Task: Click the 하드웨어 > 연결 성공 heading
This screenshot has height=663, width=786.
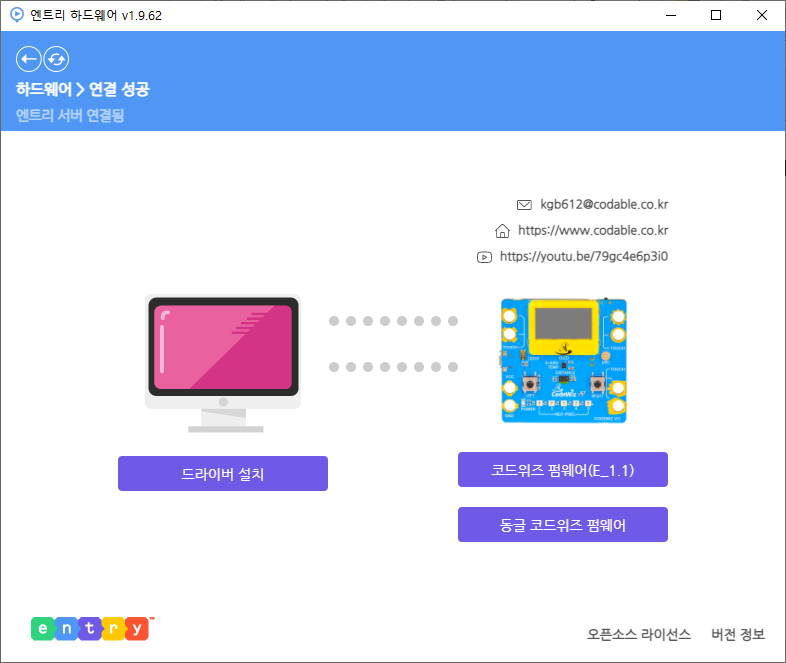Action: click(x=83, y=89)
